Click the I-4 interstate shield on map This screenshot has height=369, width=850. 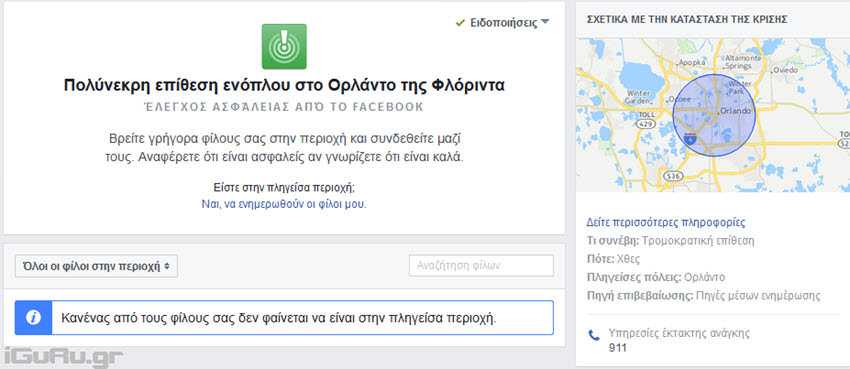[690, 138]
